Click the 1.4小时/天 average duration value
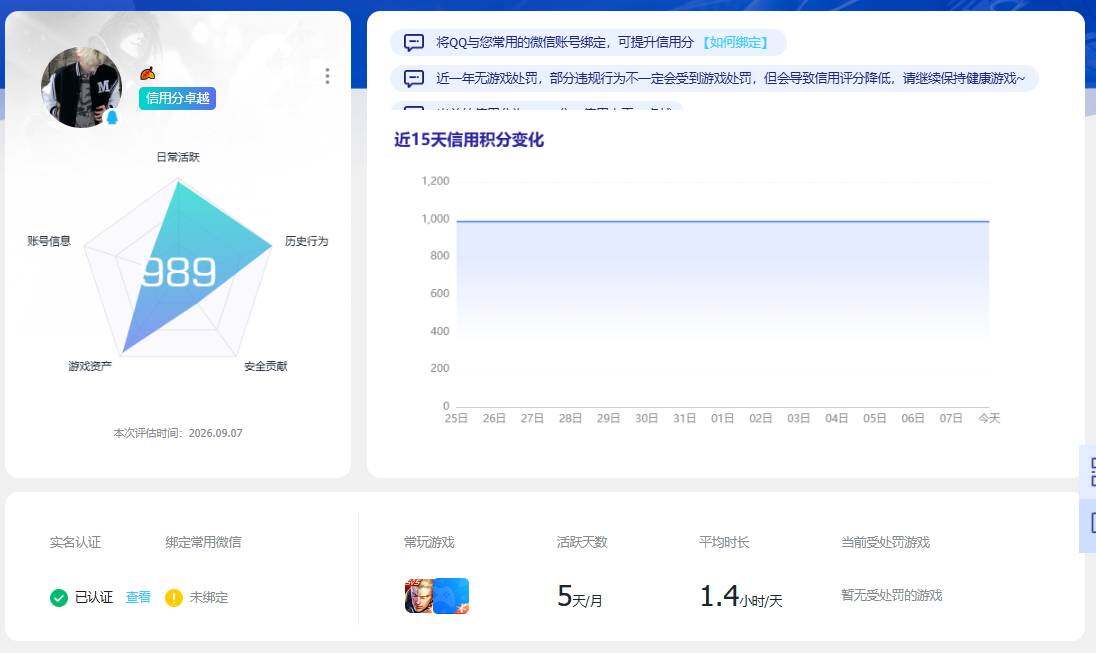 click(x=741, y=596)
